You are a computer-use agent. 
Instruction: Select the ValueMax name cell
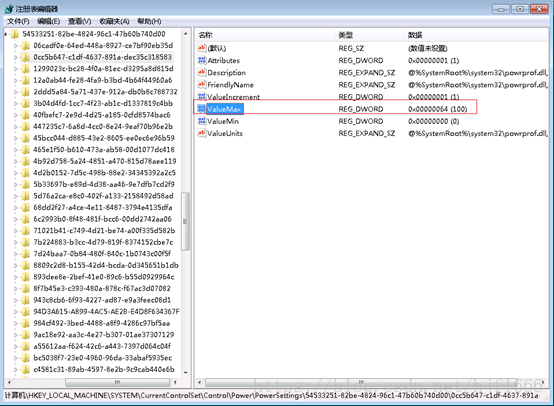click(225, 109)
